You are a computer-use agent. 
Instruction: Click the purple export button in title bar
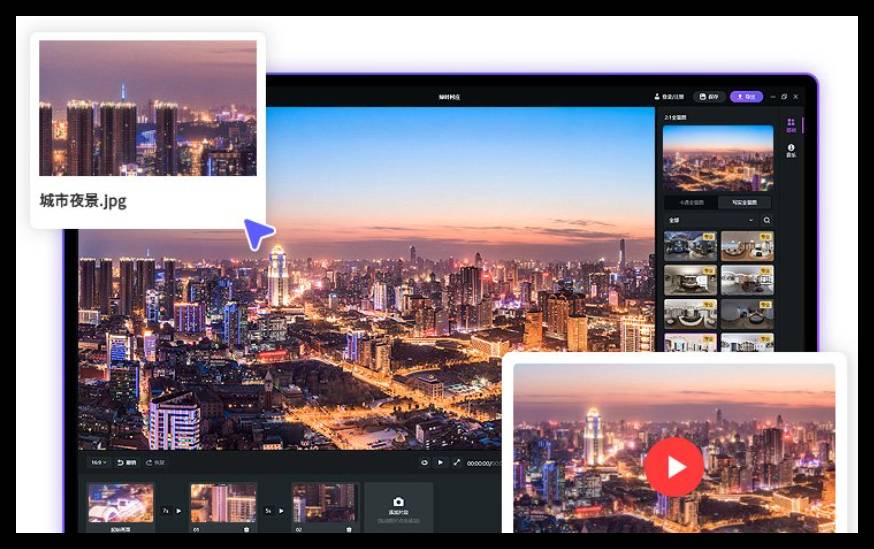tap(746, 96)
